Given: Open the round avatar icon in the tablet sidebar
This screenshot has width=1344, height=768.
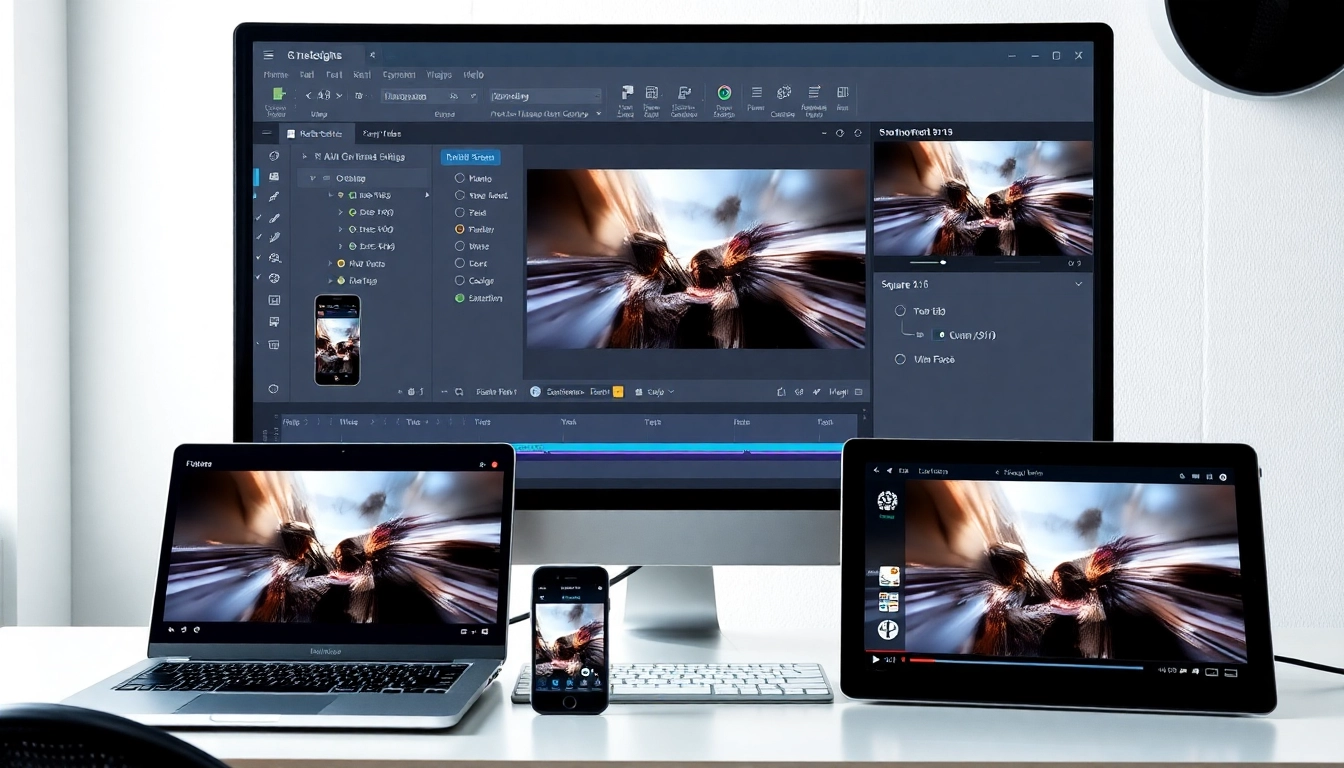Looking at the screenshot, I should coord(887,501).
